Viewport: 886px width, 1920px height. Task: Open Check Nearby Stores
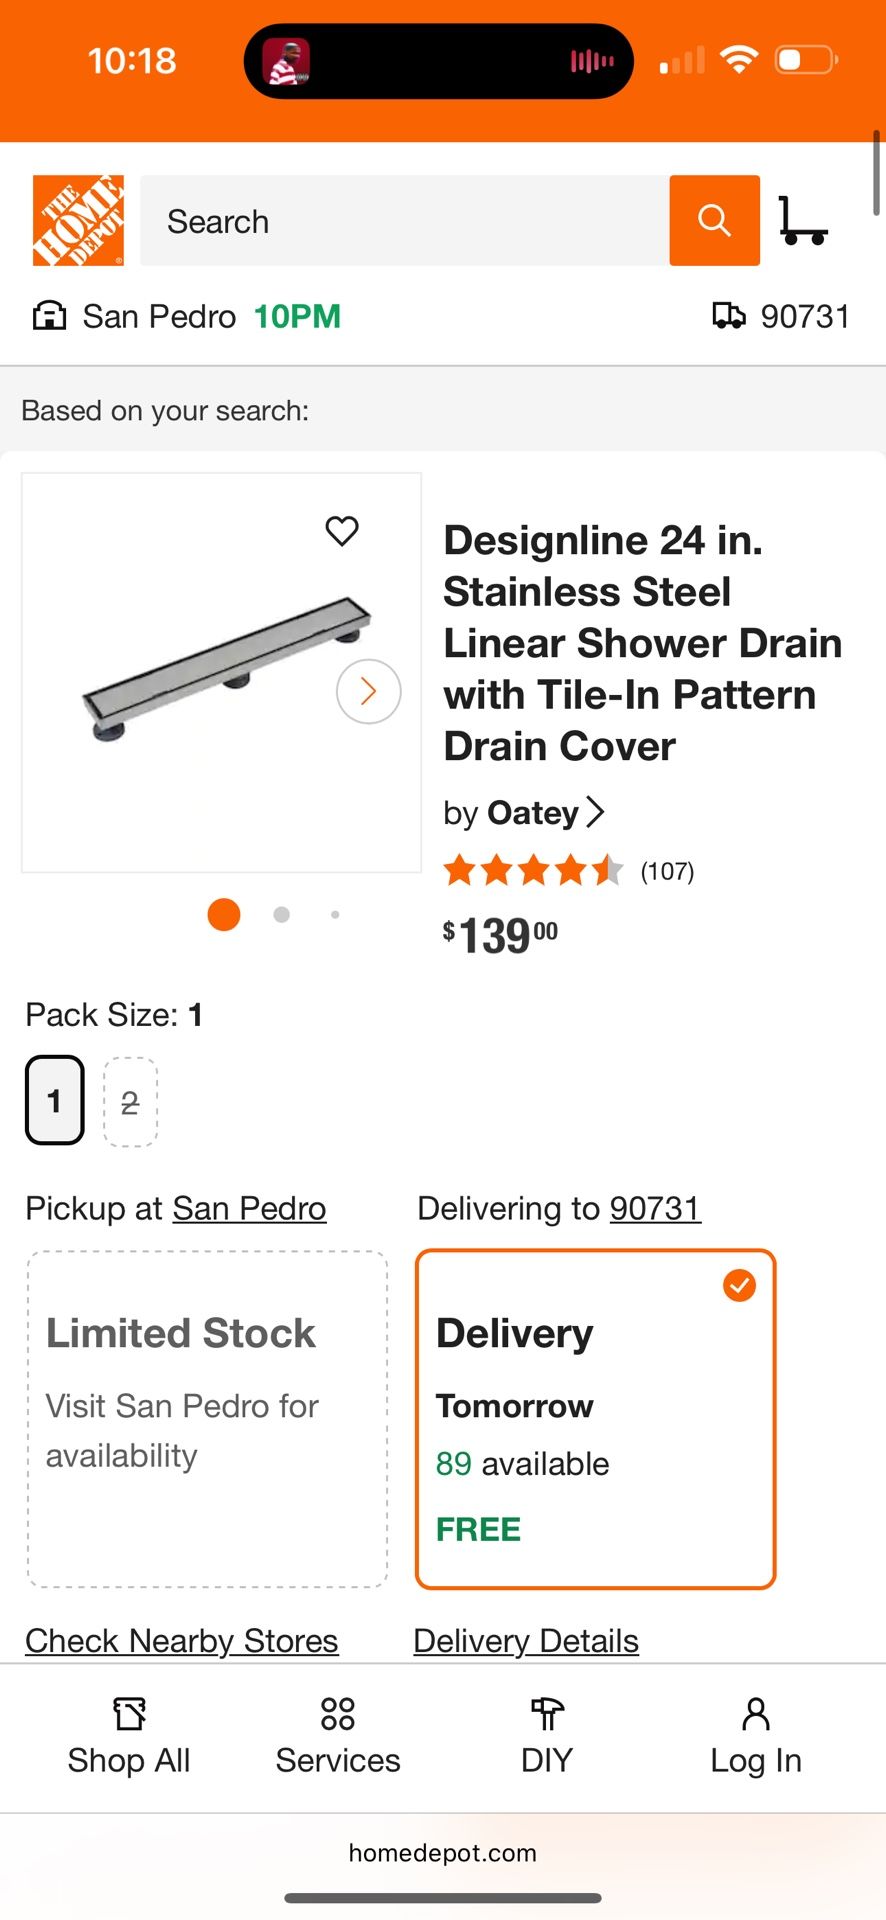coord(181,1640)
